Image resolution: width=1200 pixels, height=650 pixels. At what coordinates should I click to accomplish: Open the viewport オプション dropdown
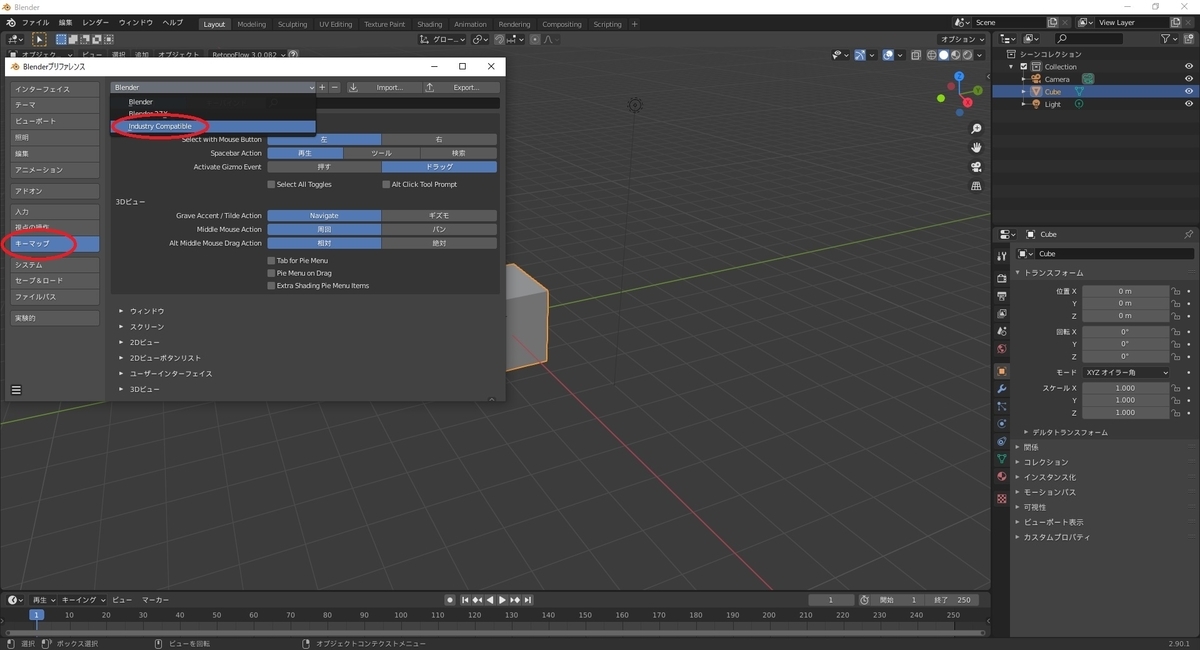[960, 39]
